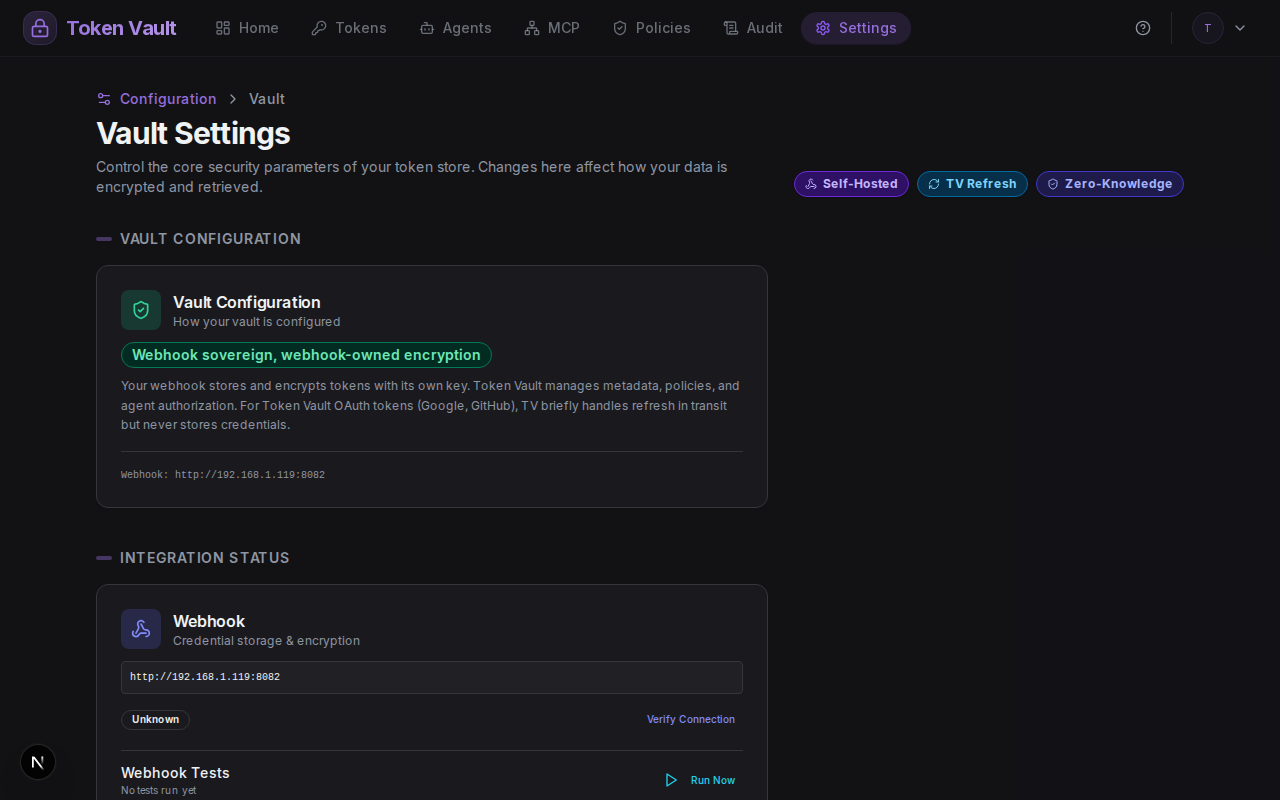
Task: Click the Tokens key icon
Action: click(x=319, y=28)
